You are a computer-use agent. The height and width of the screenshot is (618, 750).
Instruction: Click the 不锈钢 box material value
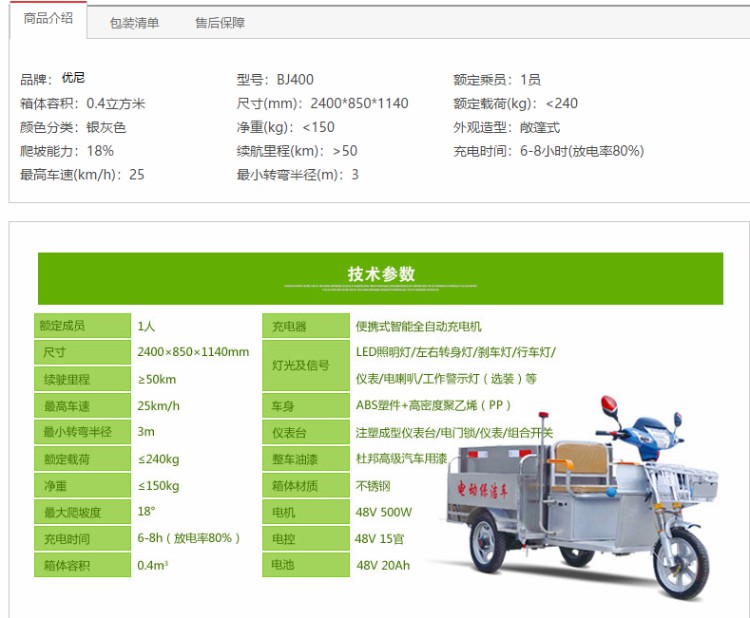coord(373,486)
